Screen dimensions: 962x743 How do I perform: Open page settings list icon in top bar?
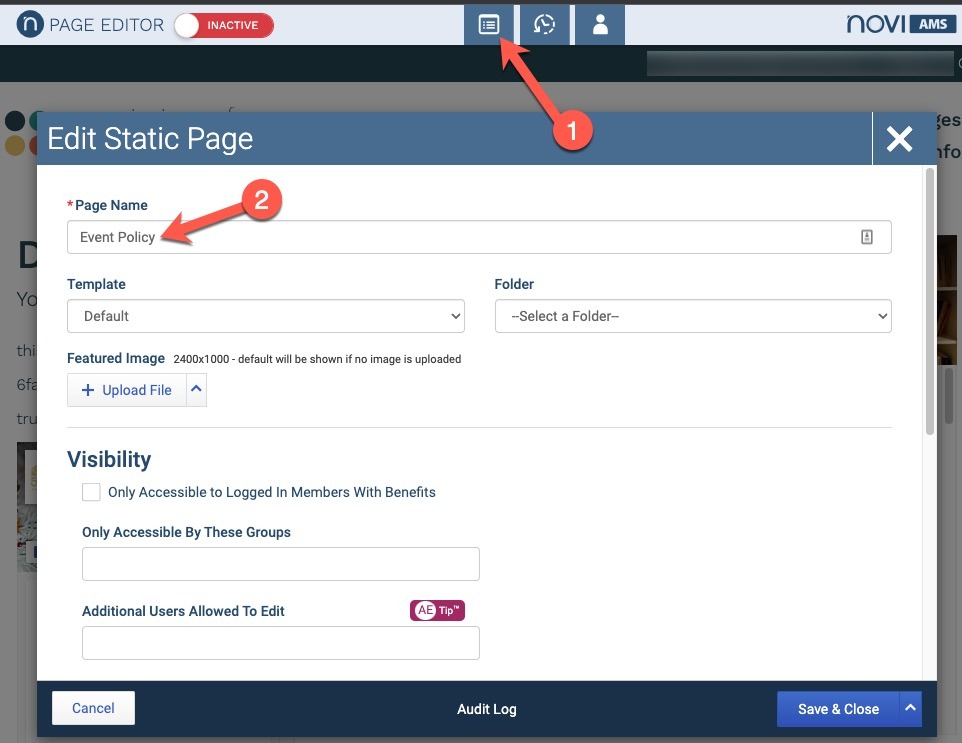[489, 25]
